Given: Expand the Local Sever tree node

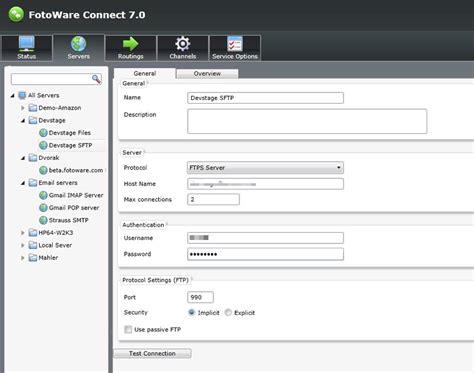Looking at the screenshot, I should [23, 246].
